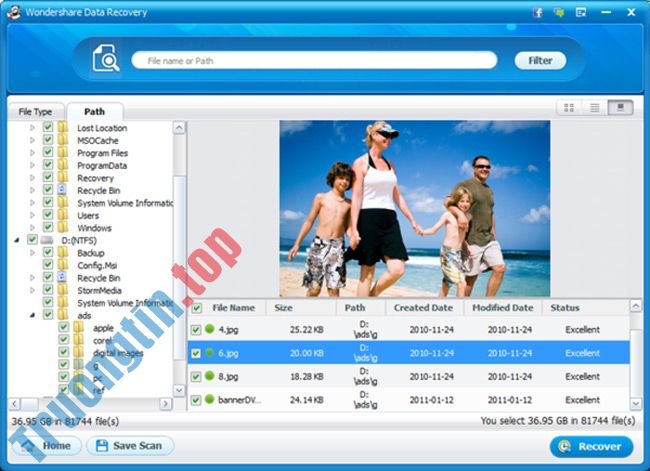Click the file search magnifier icon
The image size is (650, 471).
click(105, 58)
